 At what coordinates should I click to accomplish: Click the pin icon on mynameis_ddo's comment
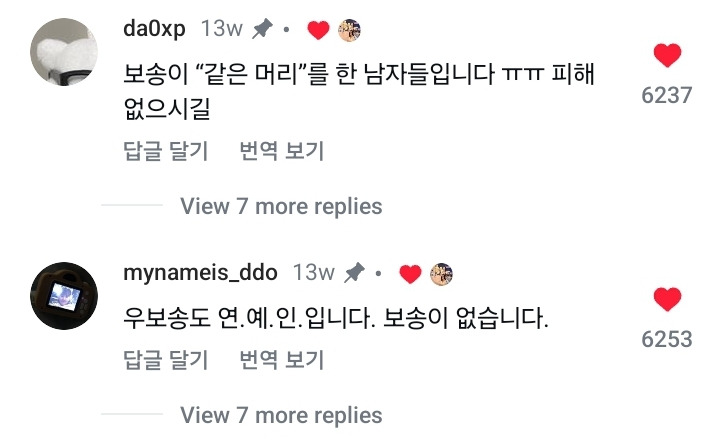353,273
